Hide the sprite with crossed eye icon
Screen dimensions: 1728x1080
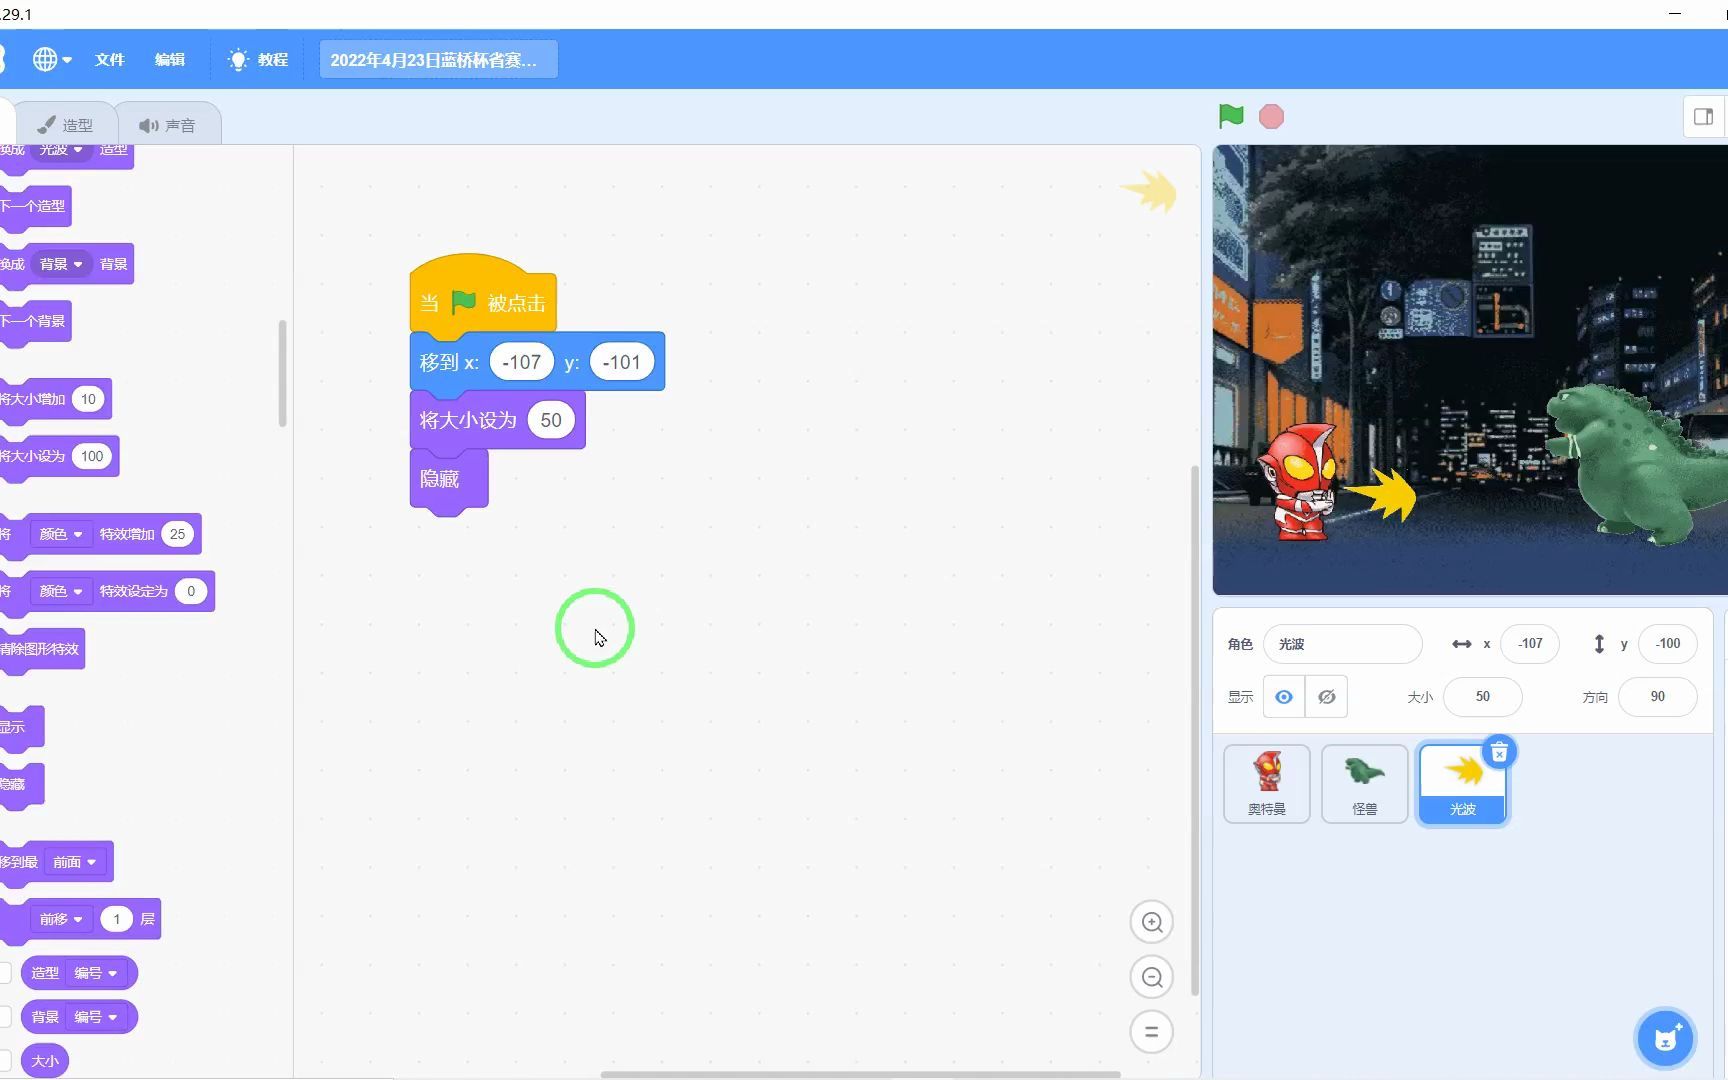[x=1326, y=697]
